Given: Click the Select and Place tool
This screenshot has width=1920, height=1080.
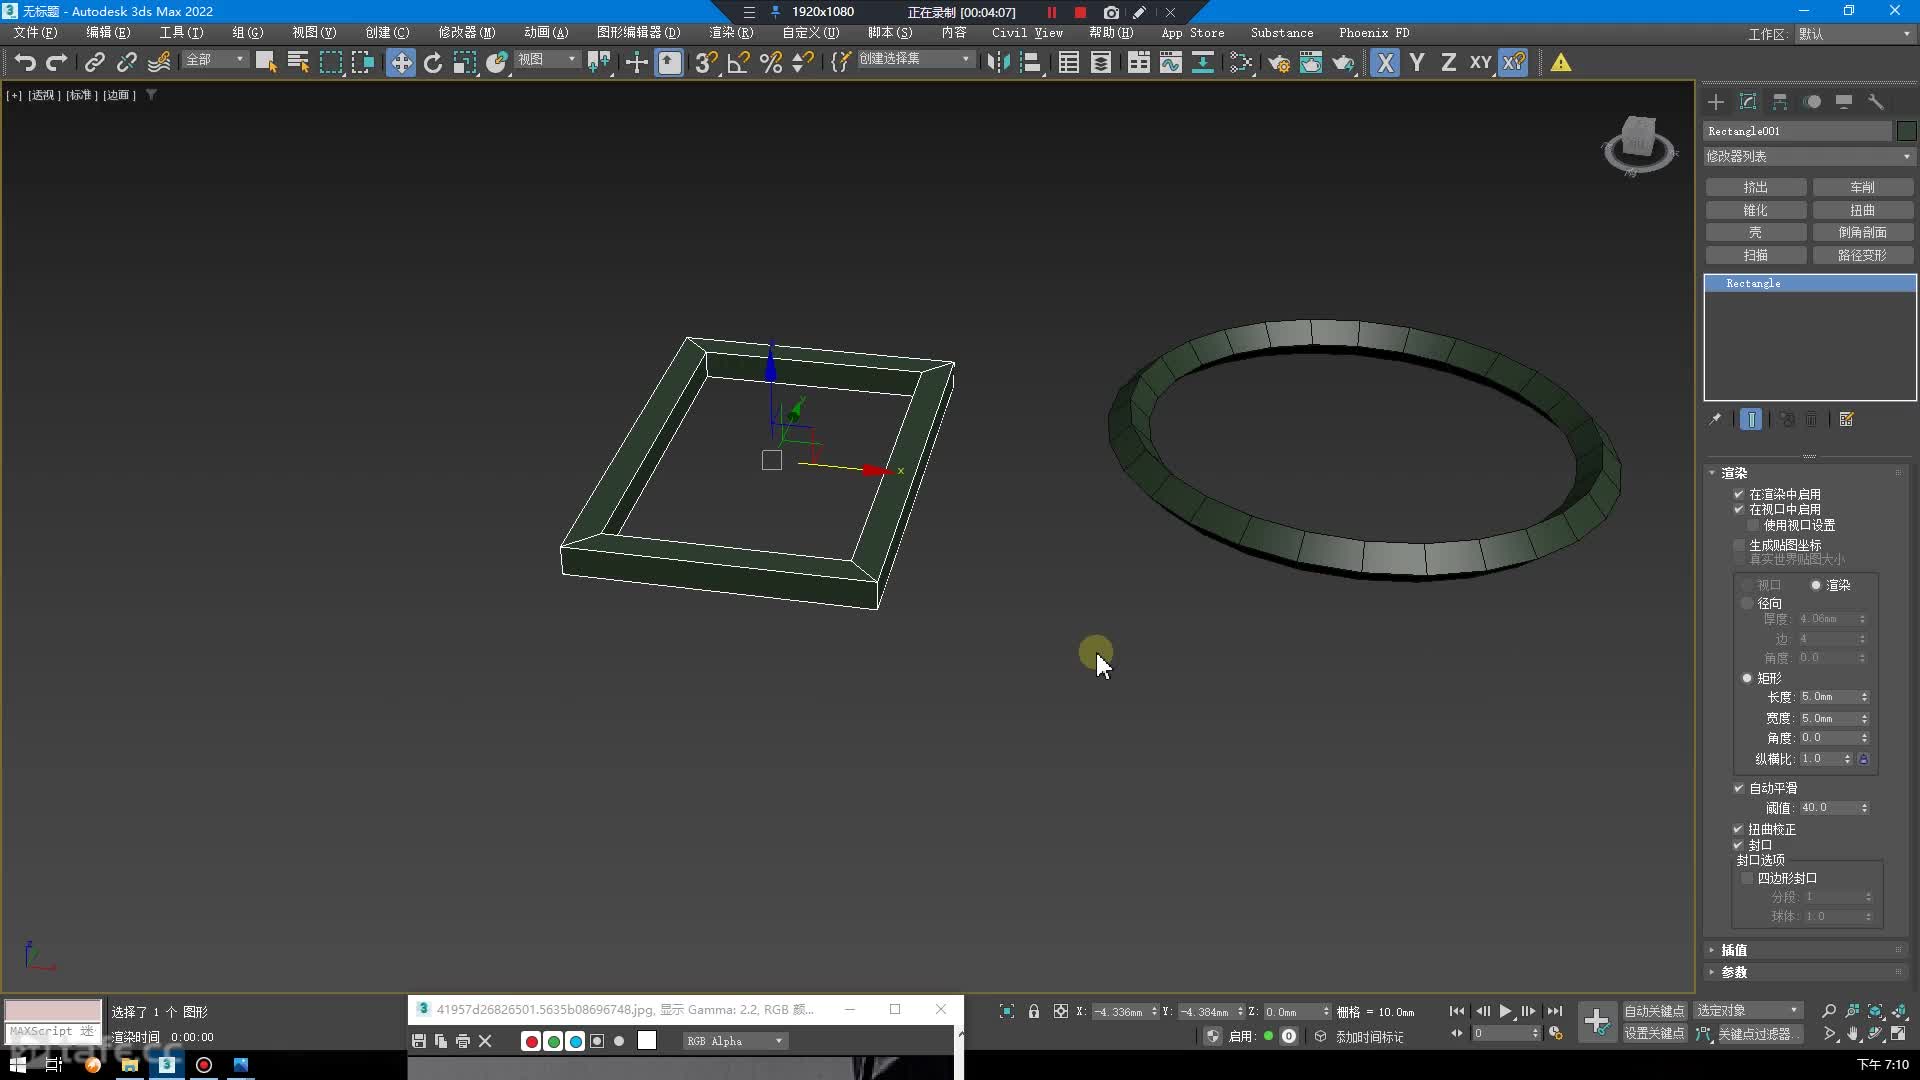Looking at the screenshot, I should click(x=497, y=63).
